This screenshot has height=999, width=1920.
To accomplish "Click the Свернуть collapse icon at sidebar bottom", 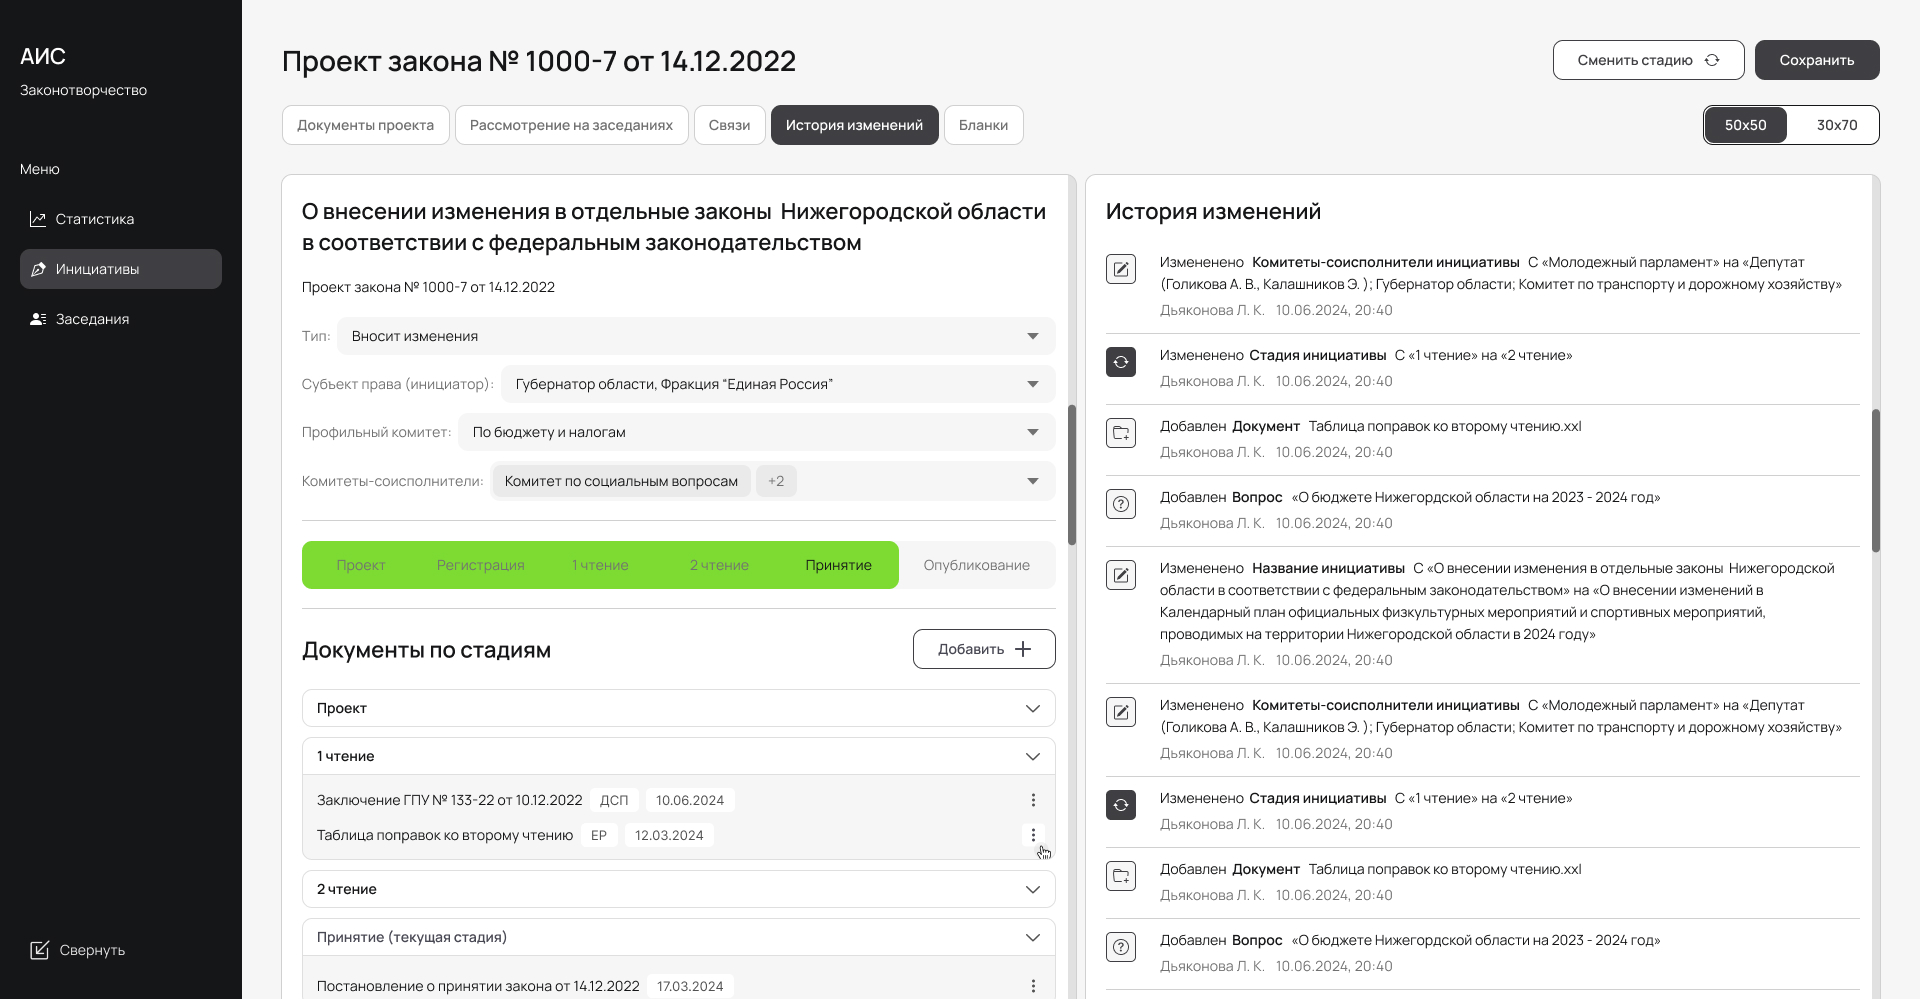I will pyautogui.click(x=39, y=950).
